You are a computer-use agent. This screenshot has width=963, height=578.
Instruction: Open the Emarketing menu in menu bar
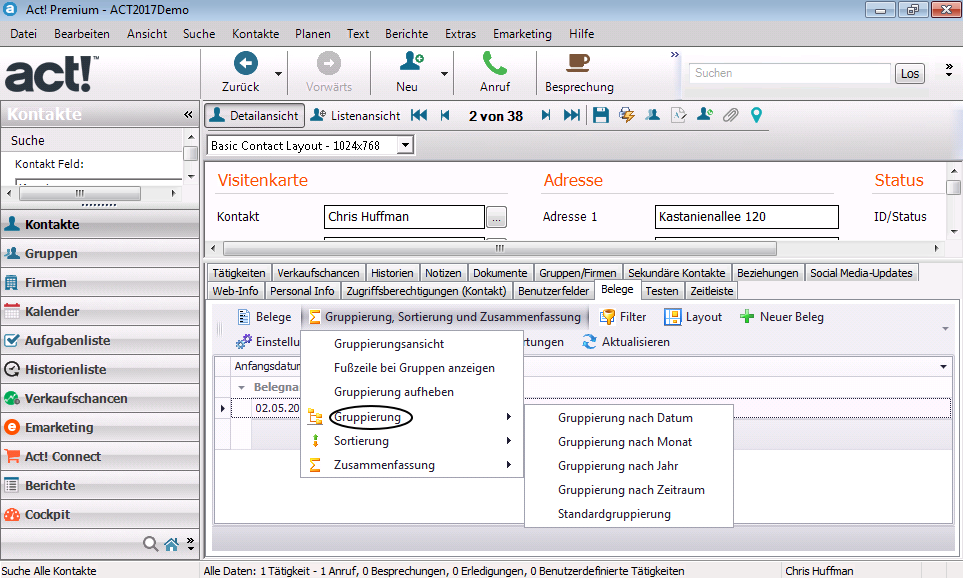click(x=522, y=34)
